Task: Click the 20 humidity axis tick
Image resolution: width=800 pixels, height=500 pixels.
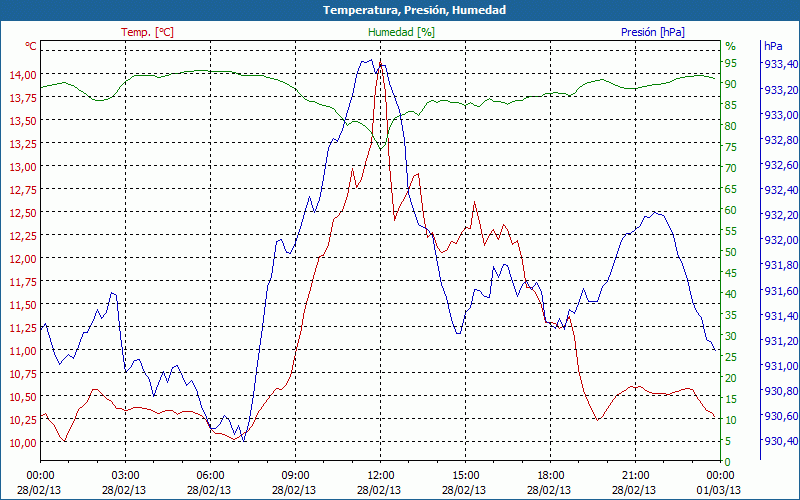Action: point(731,378)
